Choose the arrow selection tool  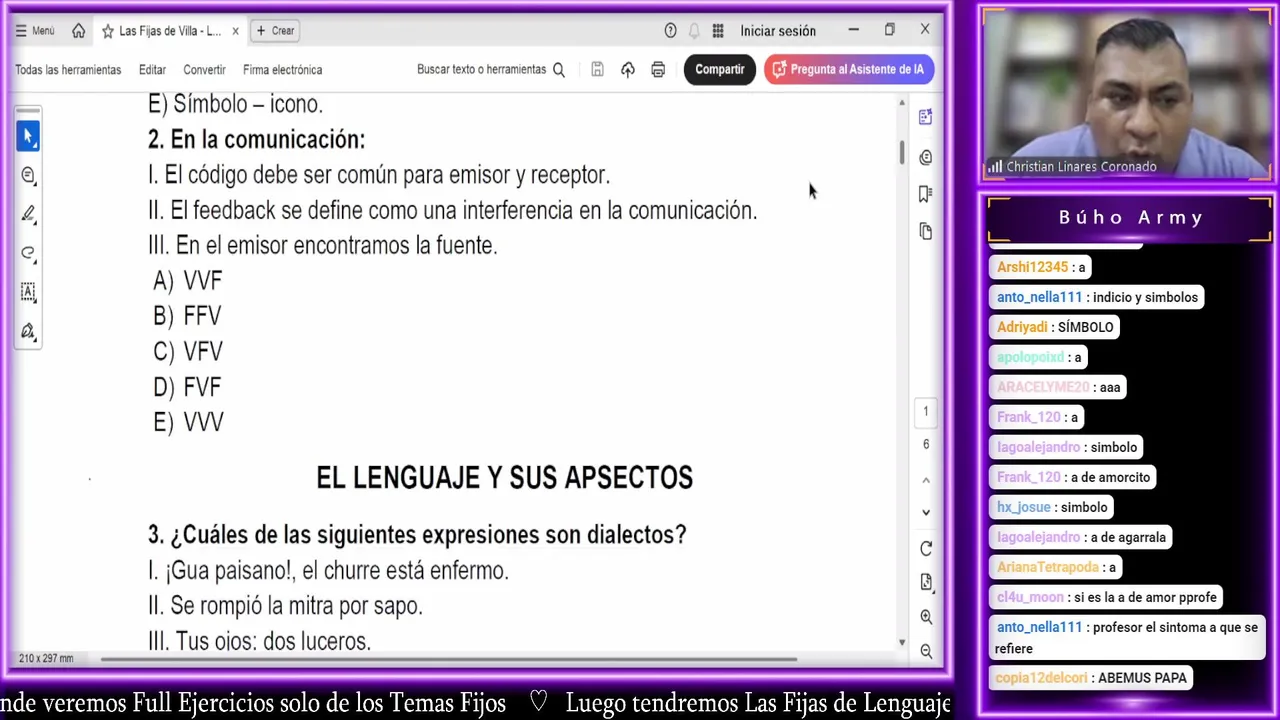pyautogui.click(x=28, y=136)
